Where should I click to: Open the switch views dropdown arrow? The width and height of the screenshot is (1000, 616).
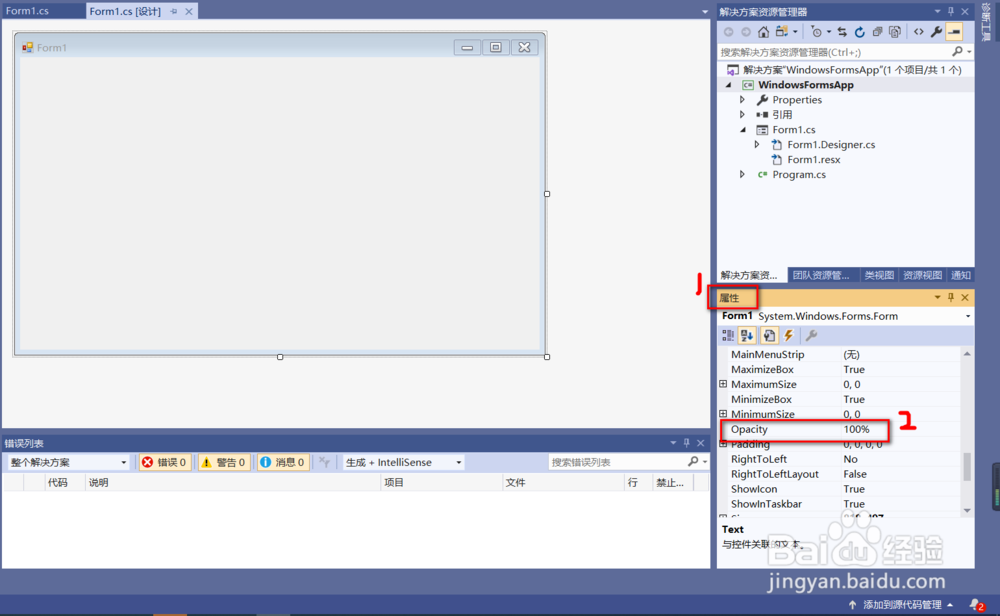[x=795, y=32]
